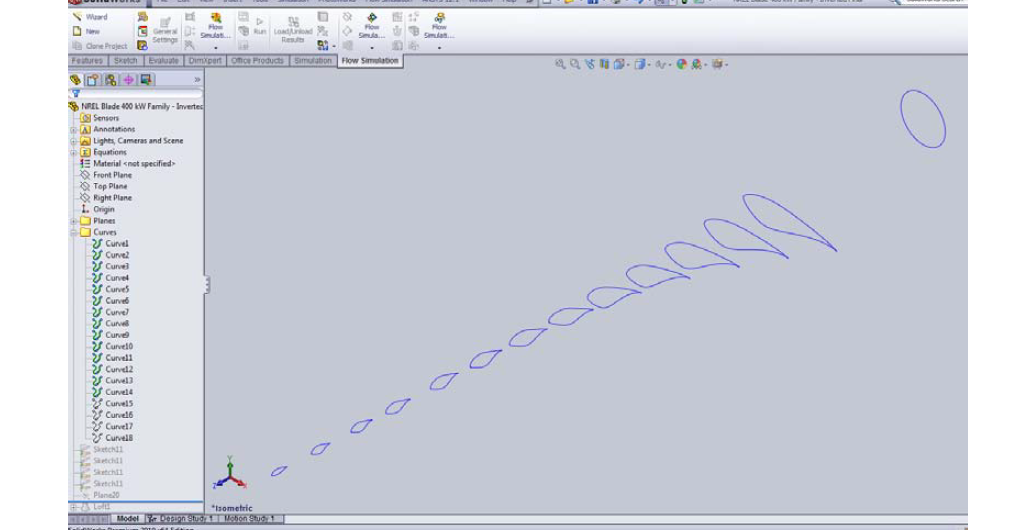1025x530 pixels.
Task: Open the DimXpertManager tab icon
Action: [128, 80]
